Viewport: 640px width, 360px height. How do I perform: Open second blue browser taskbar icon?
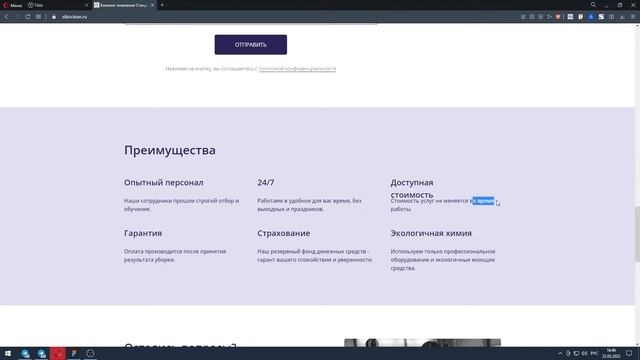pos(42,353)
